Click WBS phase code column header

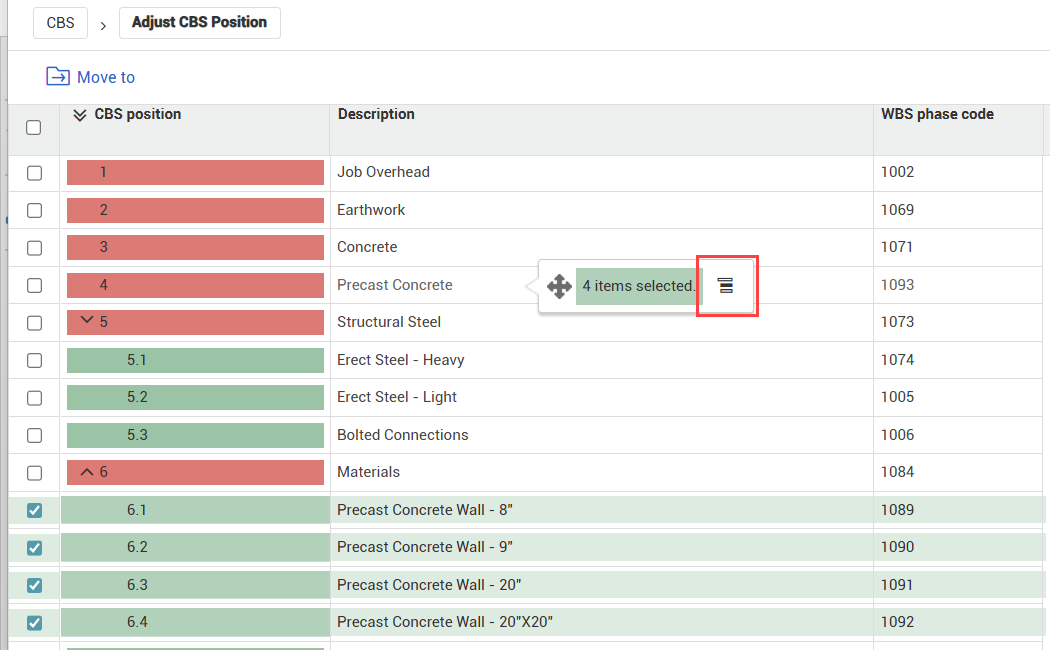937,115
